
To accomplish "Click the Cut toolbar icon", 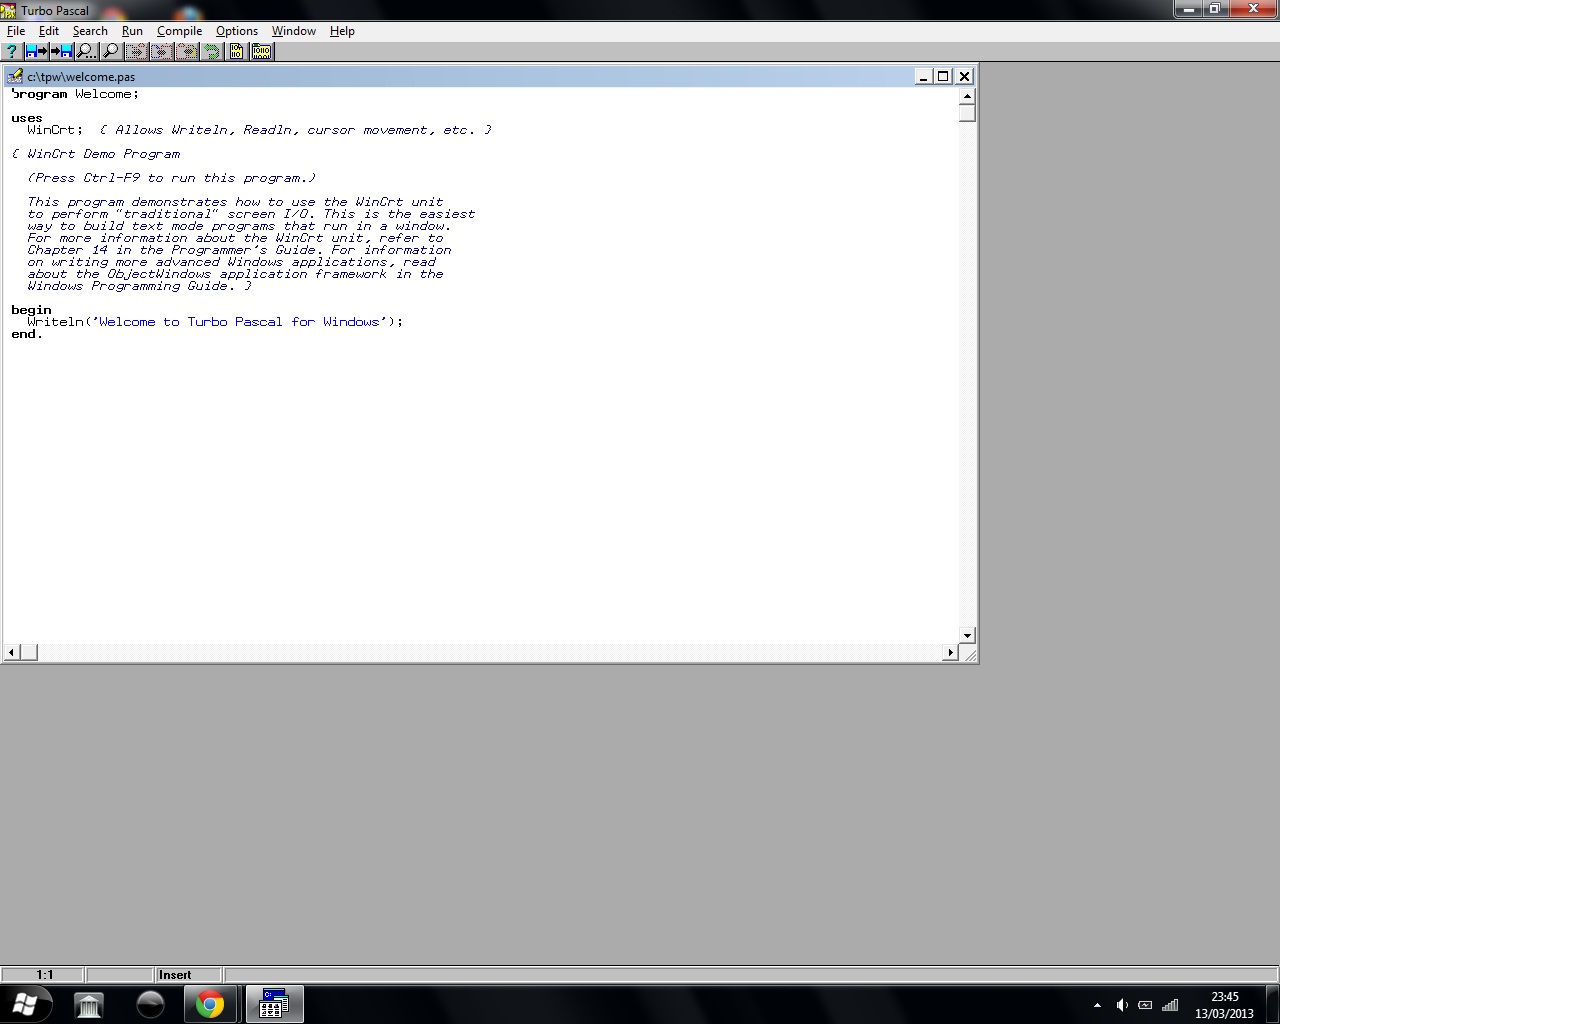I will coord(137,51).
